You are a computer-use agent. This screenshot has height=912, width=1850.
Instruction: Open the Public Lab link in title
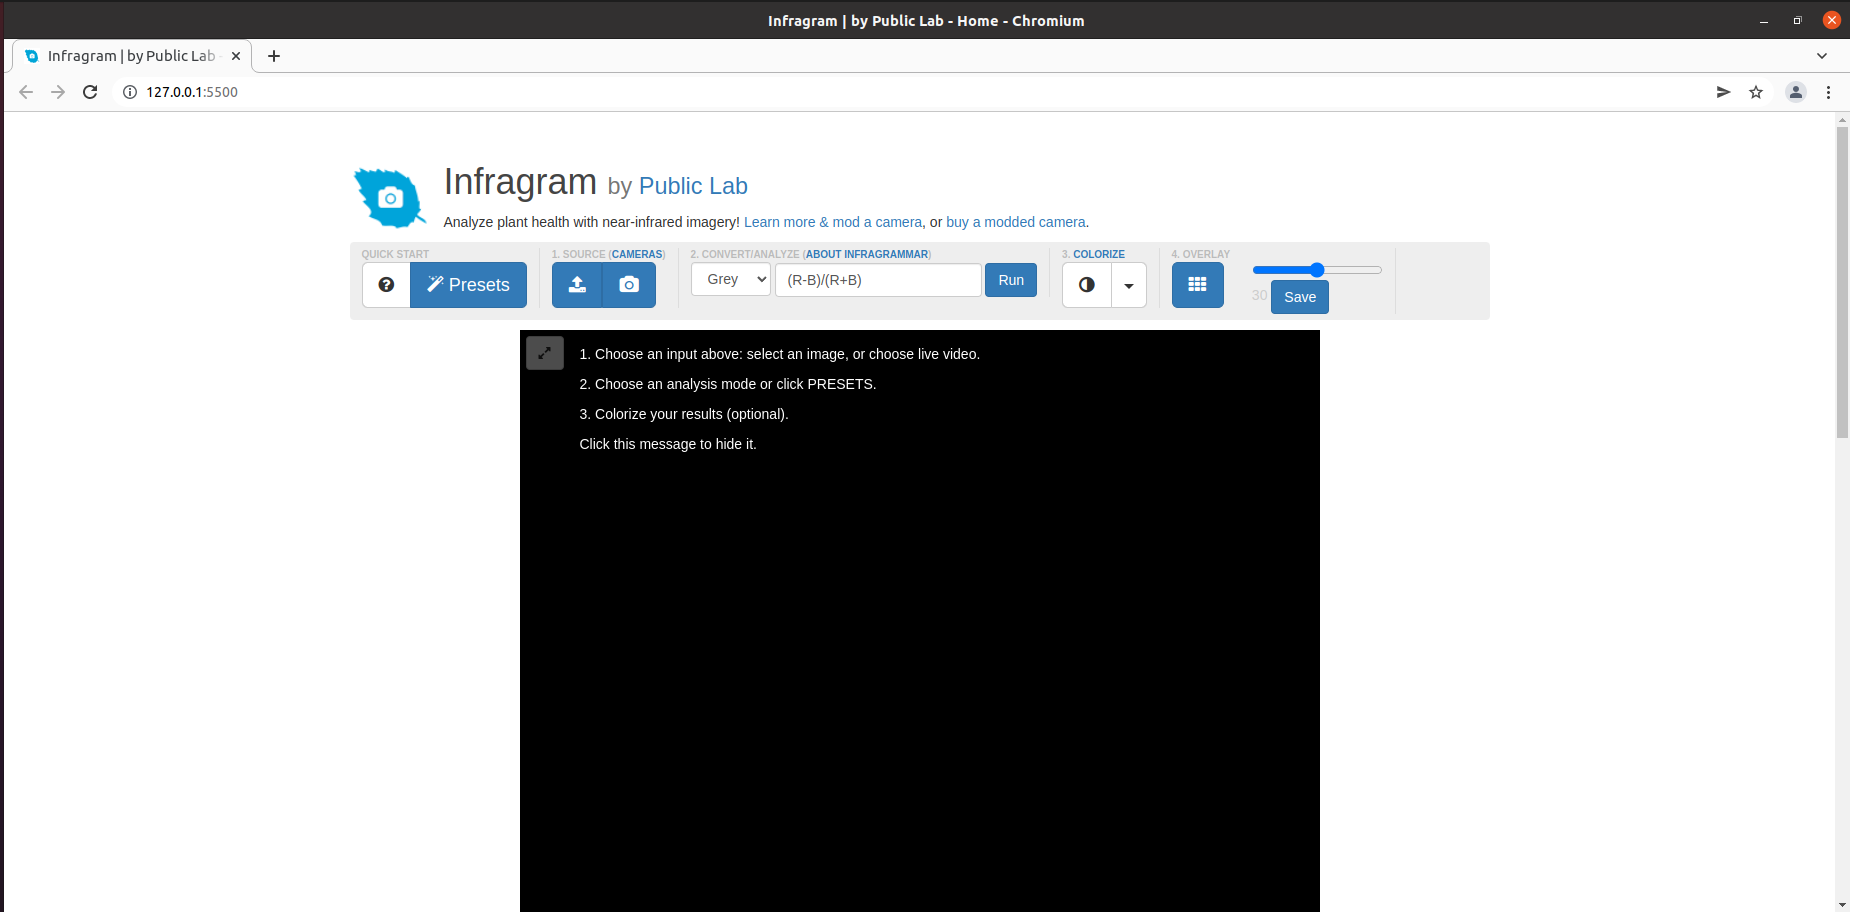pos(693,186)
